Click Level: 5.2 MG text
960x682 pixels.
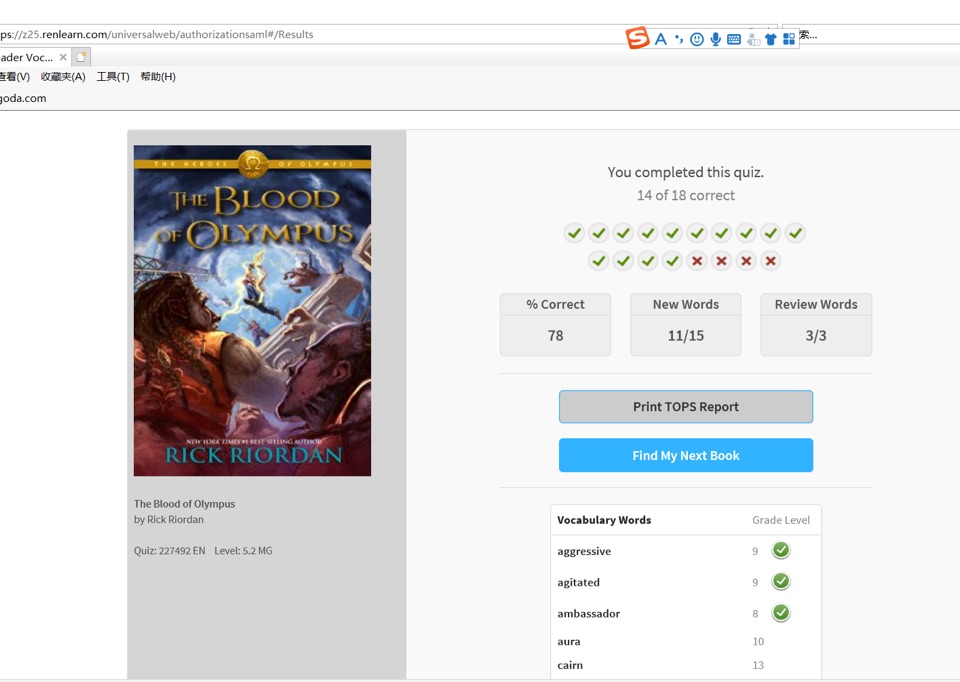[x=243, y=551]
